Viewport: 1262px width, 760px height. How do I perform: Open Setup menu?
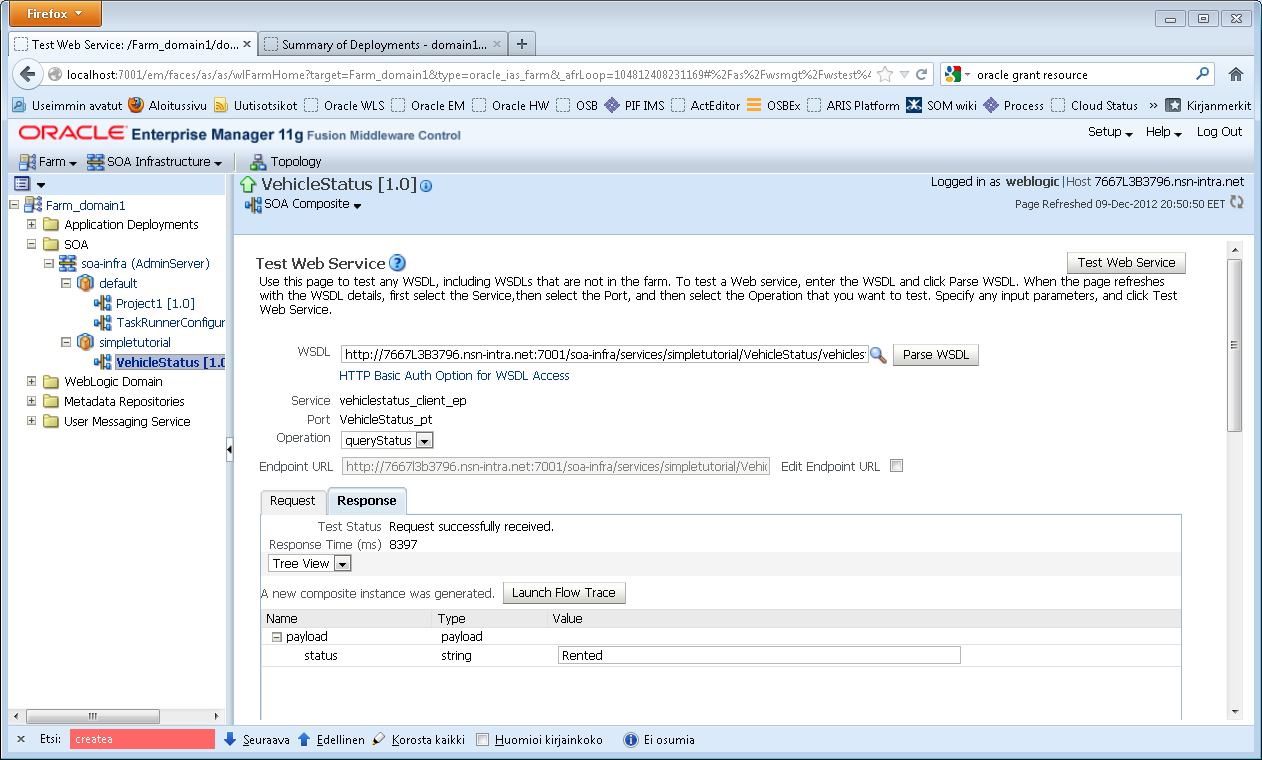pyautogui.click(x=1110, y=132)
